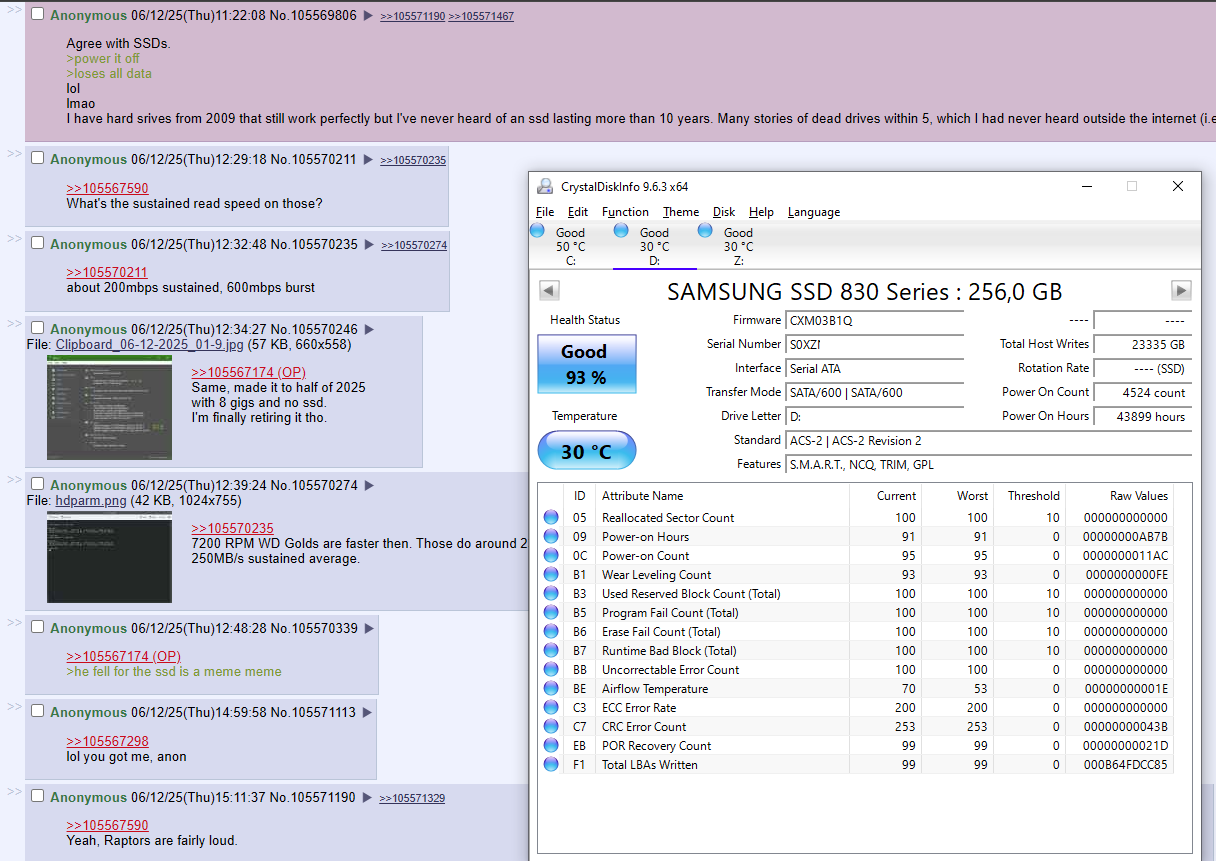Viewport: 1216px width, 861px height.
Task: Open the File menu in CrystalDiskInfo
Action: click(545, 212)
